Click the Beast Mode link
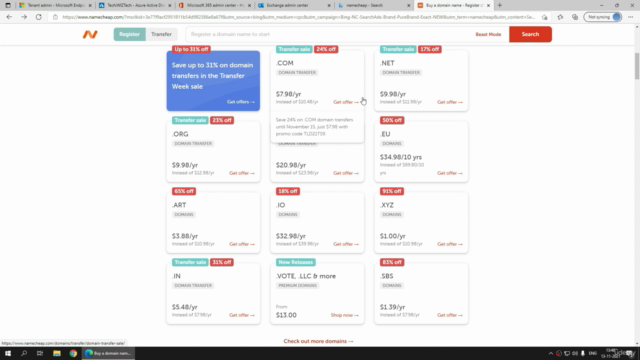This screenshot has height=360, width=640. tap(488, 34)
